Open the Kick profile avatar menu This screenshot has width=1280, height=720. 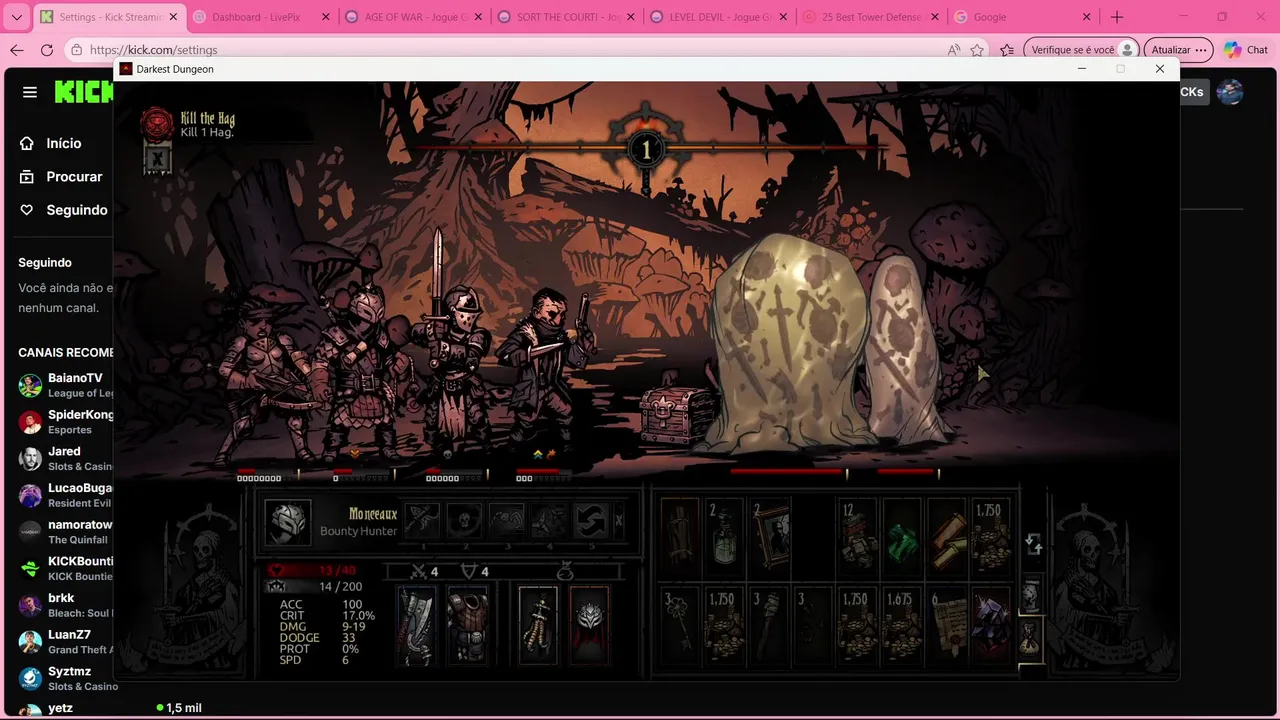(1230, 92)
